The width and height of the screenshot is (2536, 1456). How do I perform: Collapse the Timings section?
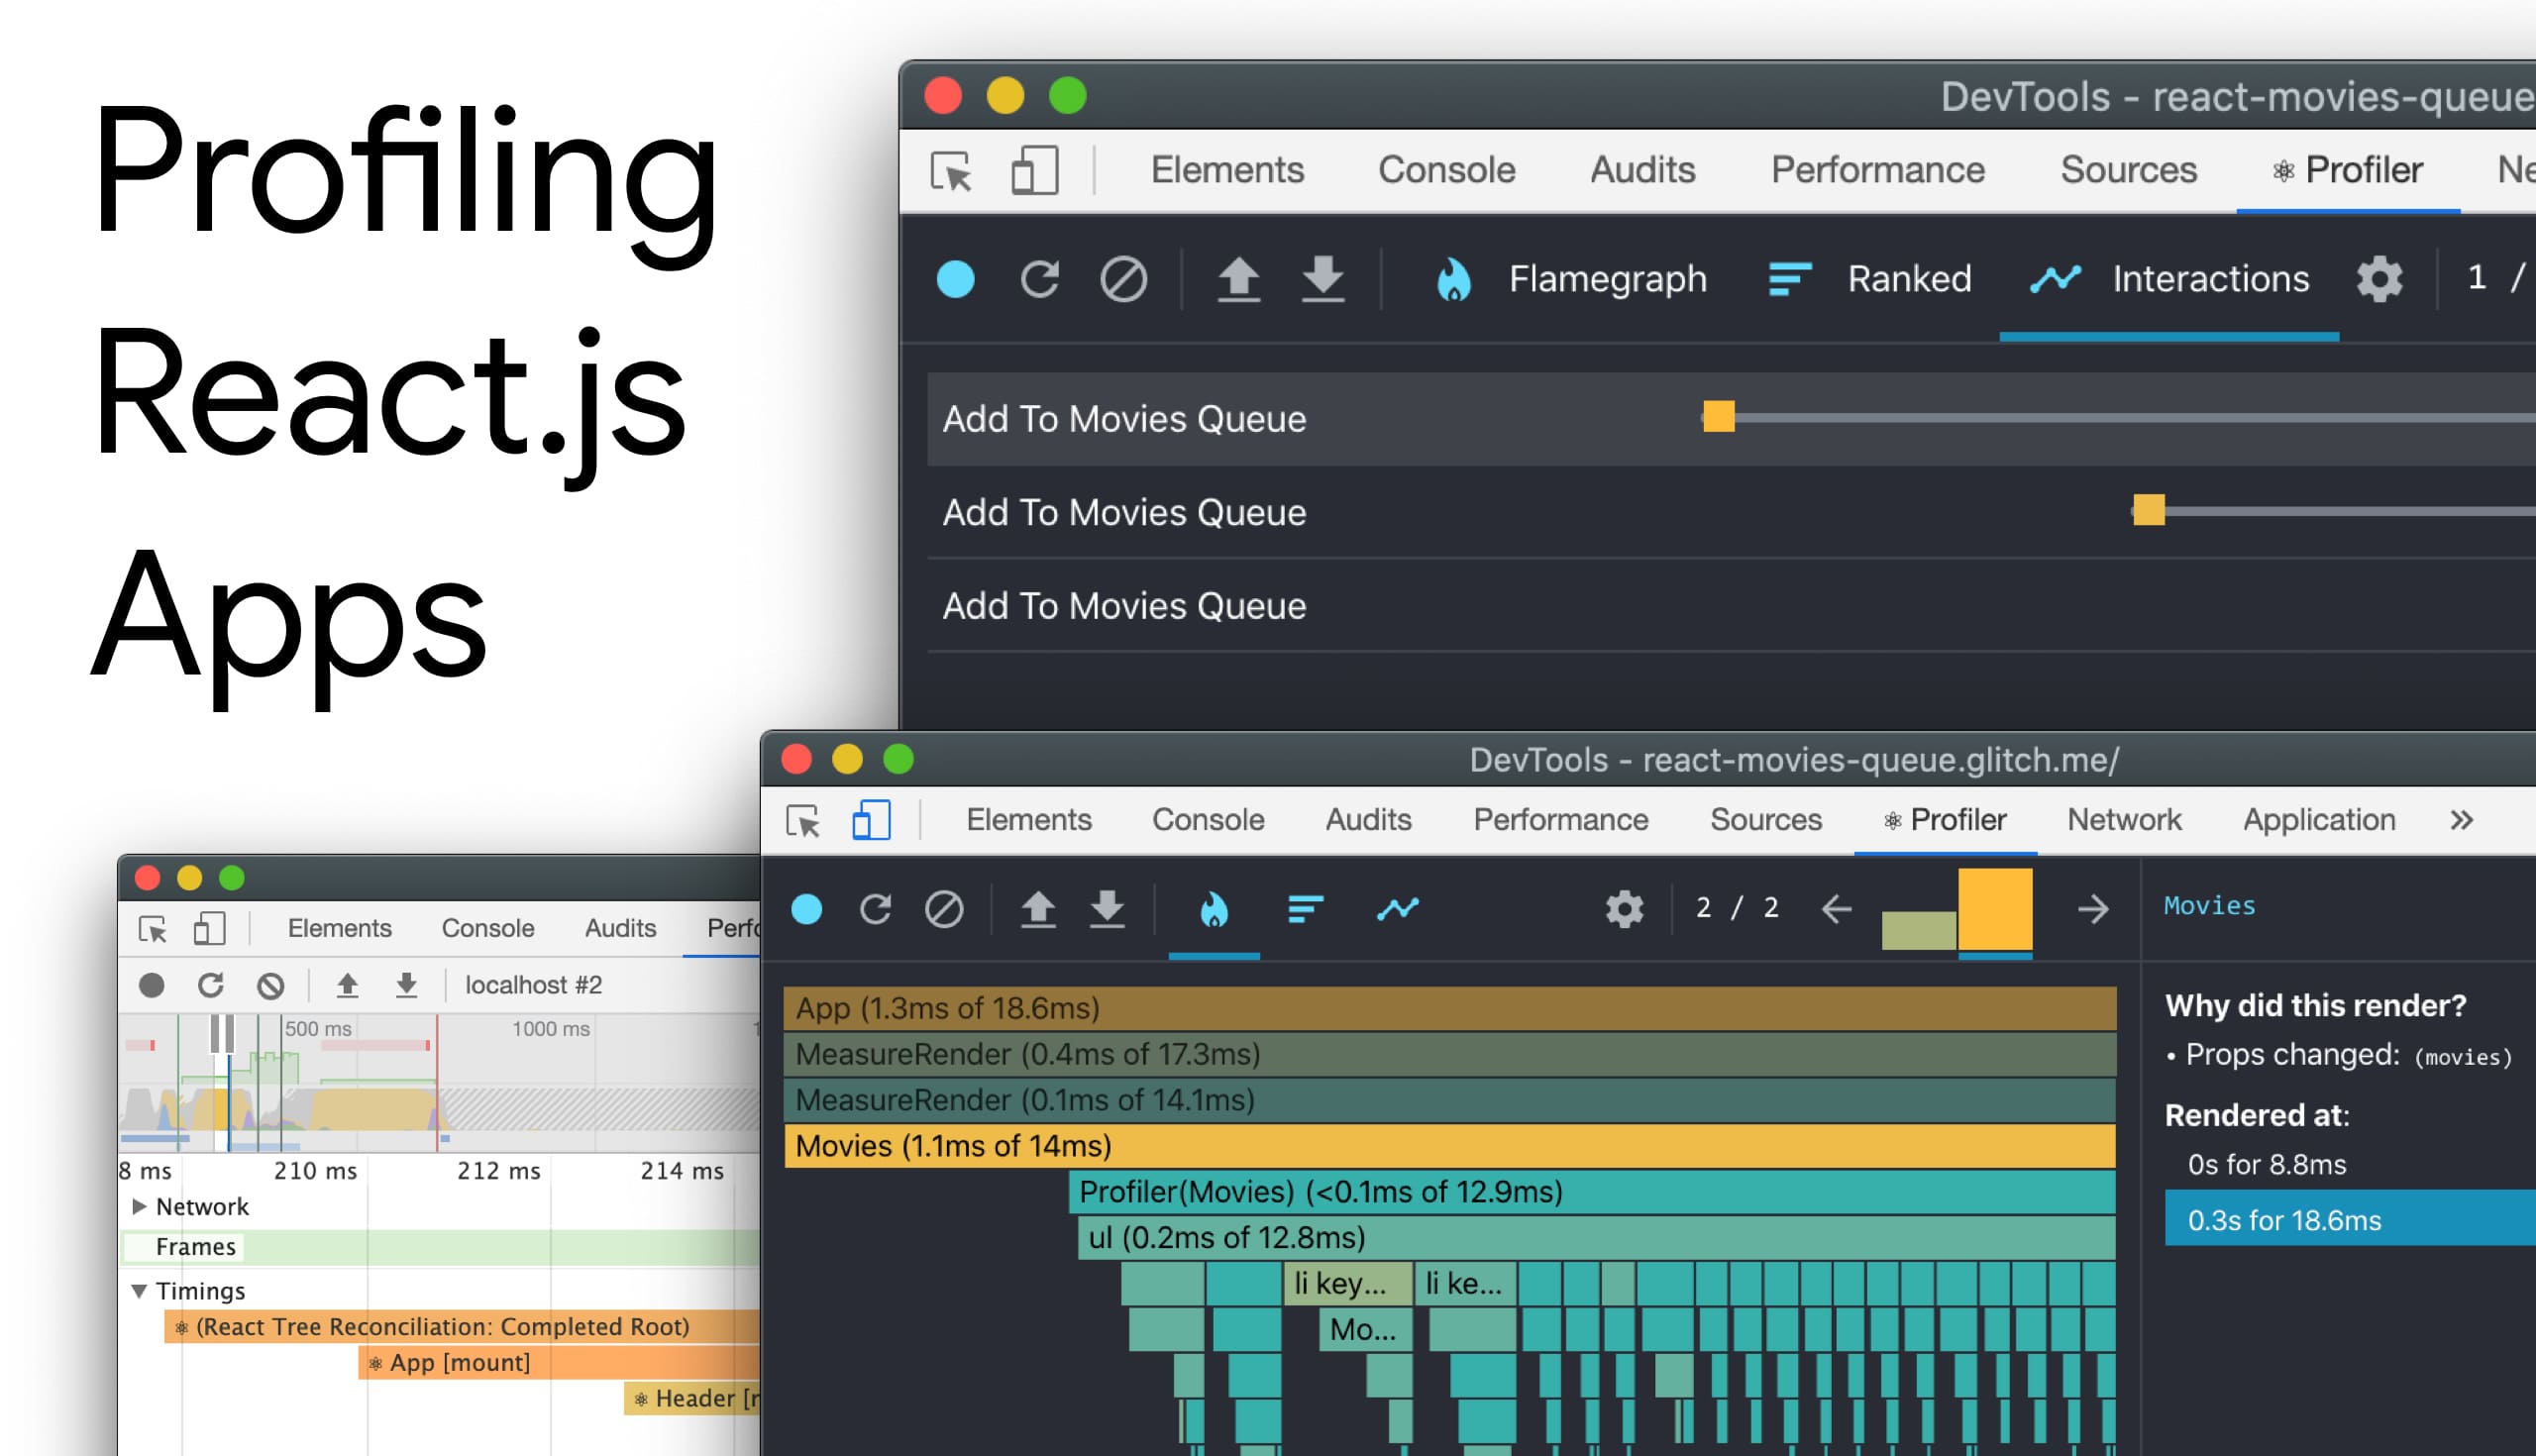click(x=139, y=1290)
